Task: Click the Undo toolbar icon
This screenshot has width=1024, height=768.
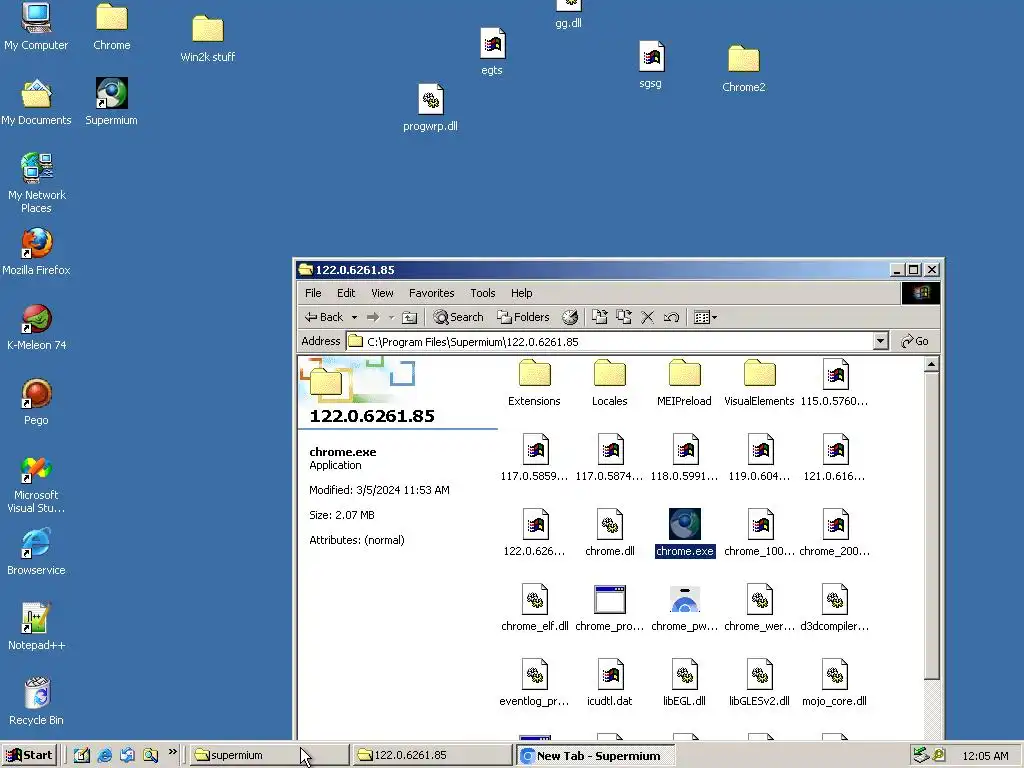Action: click(671, 317)
